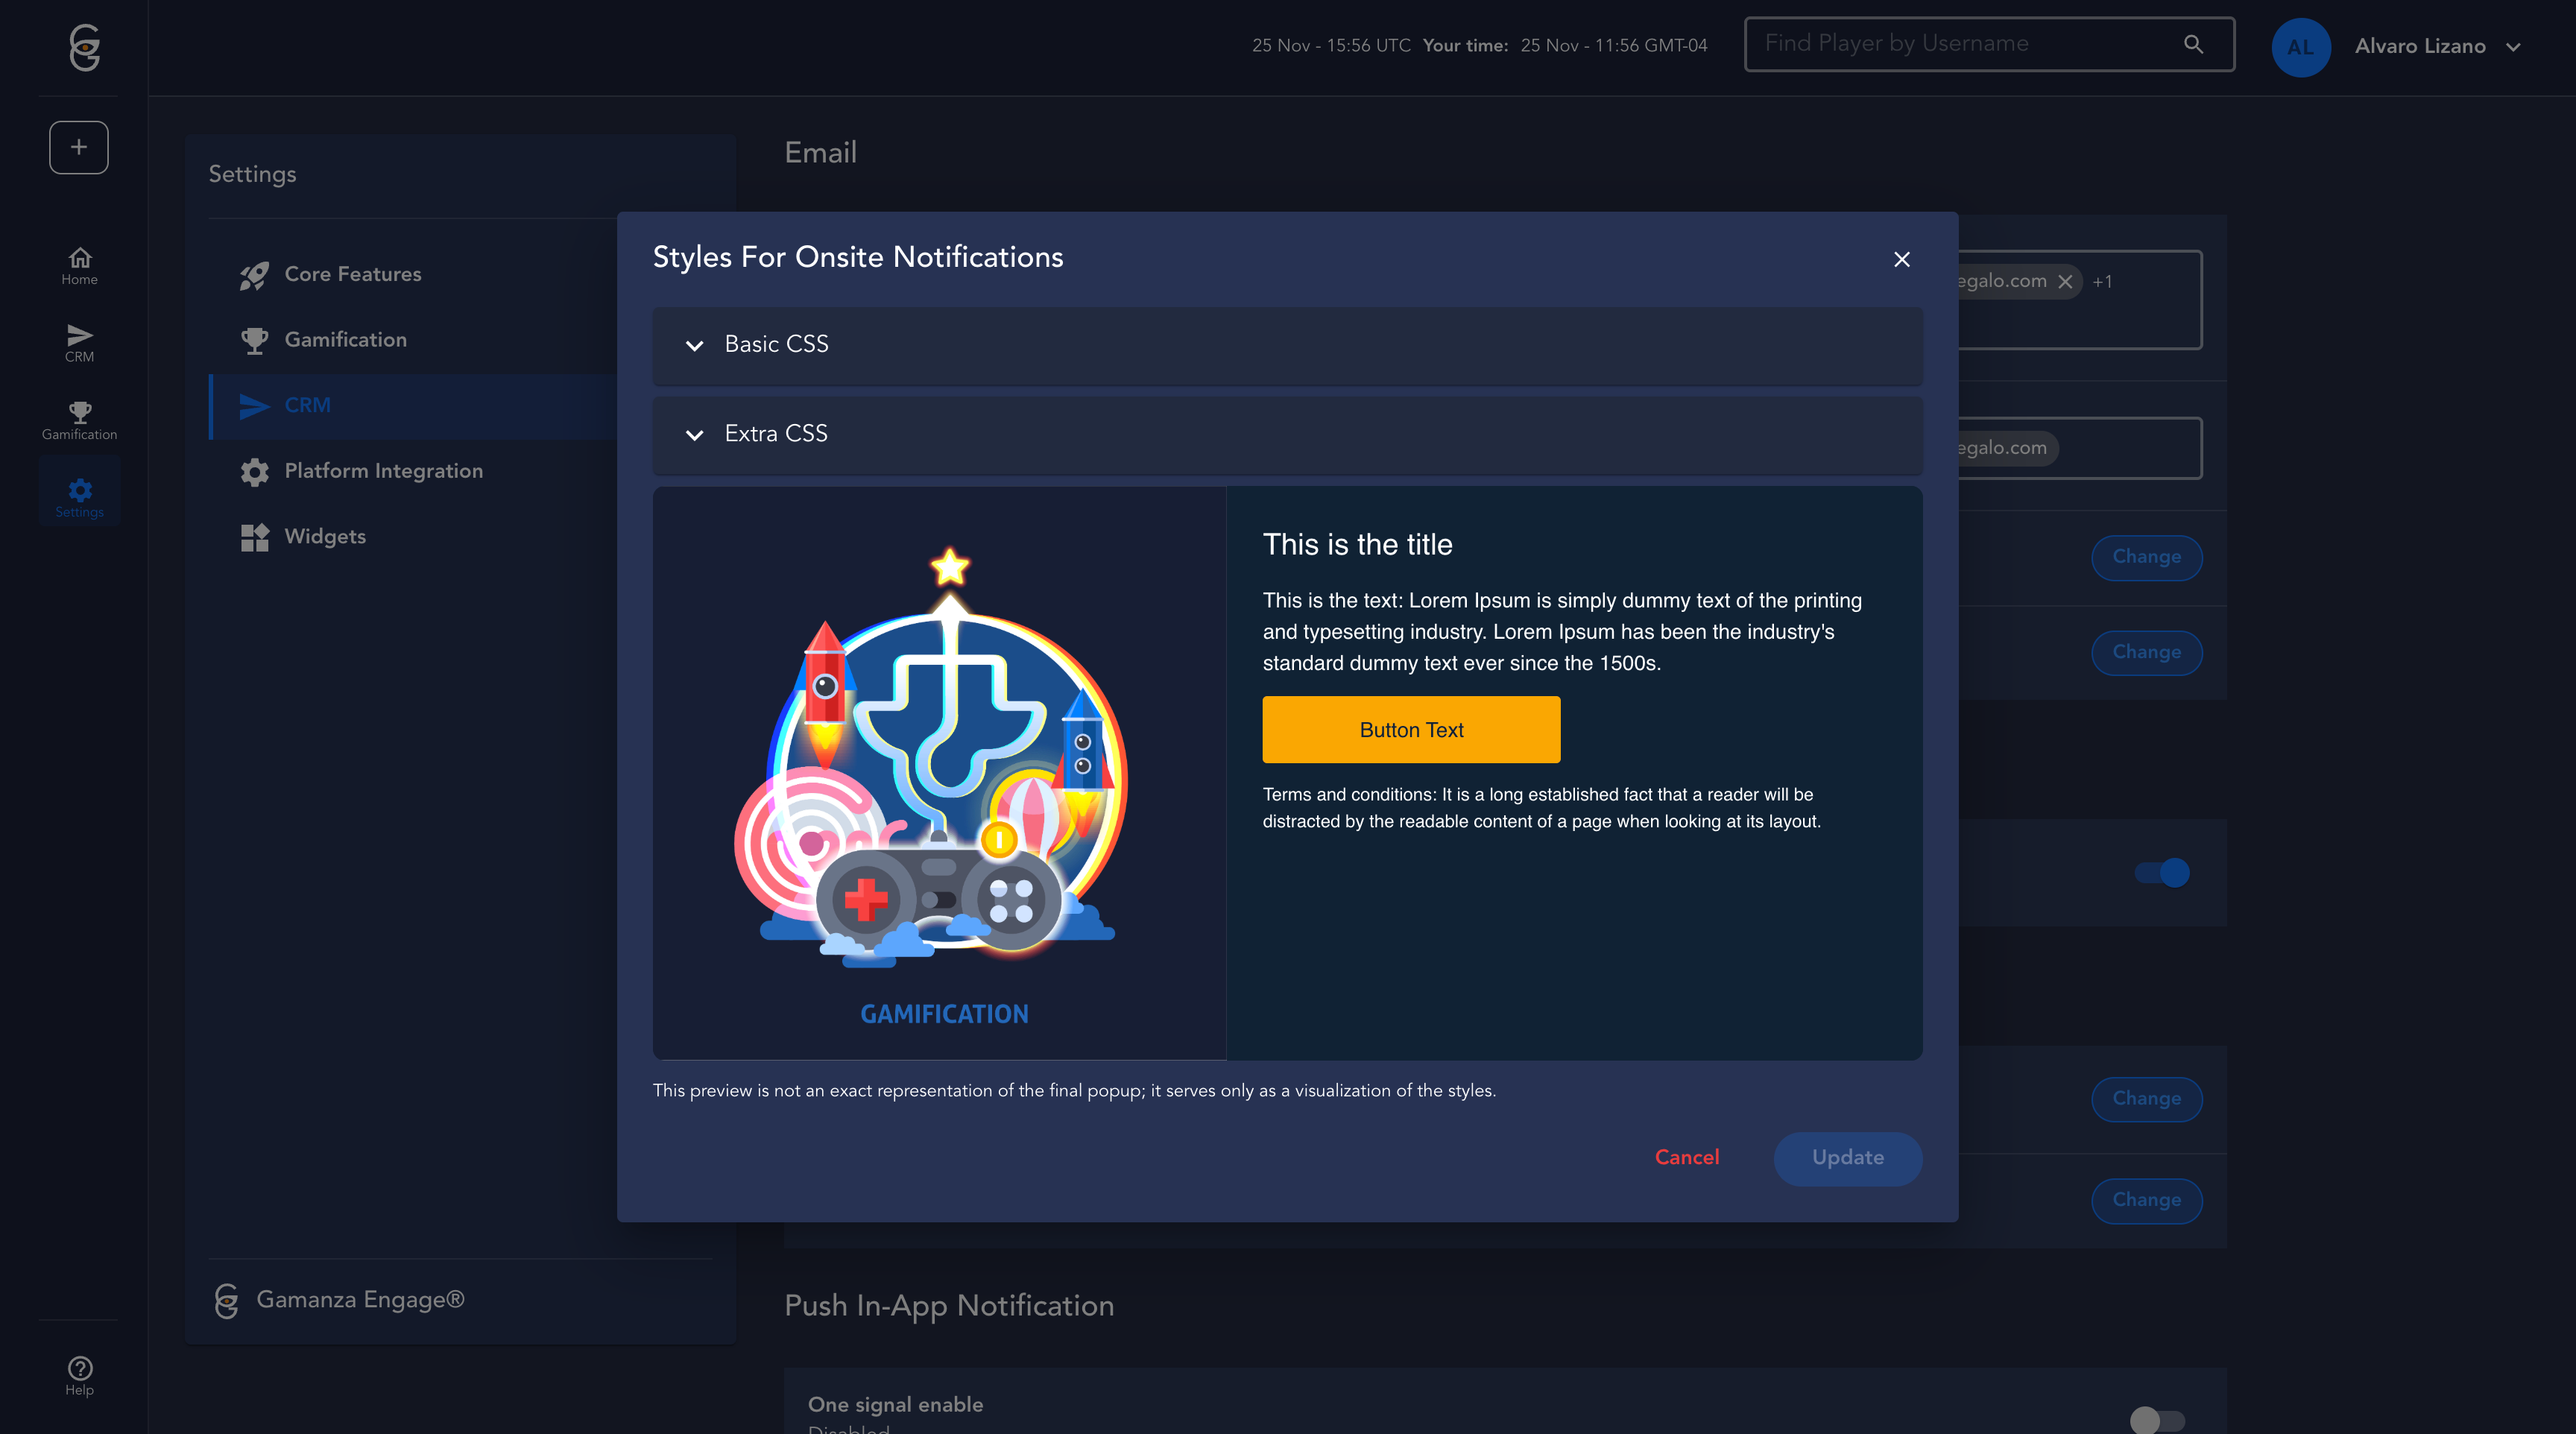Click the Gamanza logo in the sidebar
Screen dimensions: 2576x1434
coord(84,47)
